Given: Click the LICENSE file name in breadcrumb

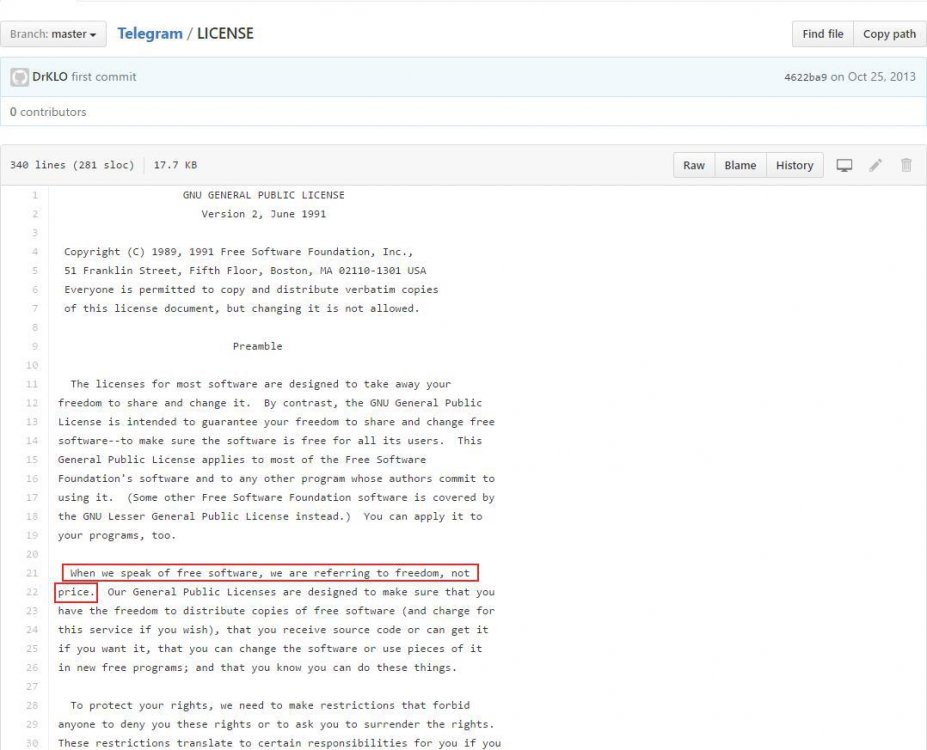Looking at the screenshot, I should (x=225, y=34).
